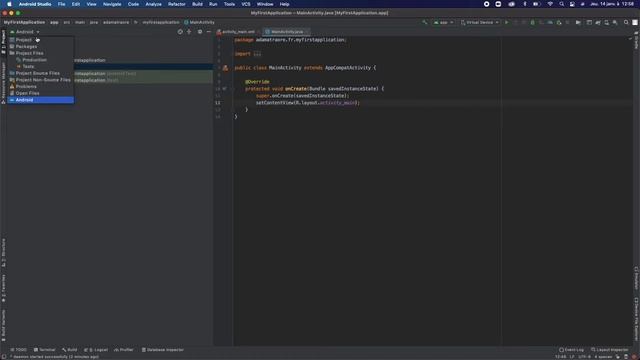Click Attach Debugger to Android Process icon
This screenshot has width=640, height=360.
click(559, 22)
